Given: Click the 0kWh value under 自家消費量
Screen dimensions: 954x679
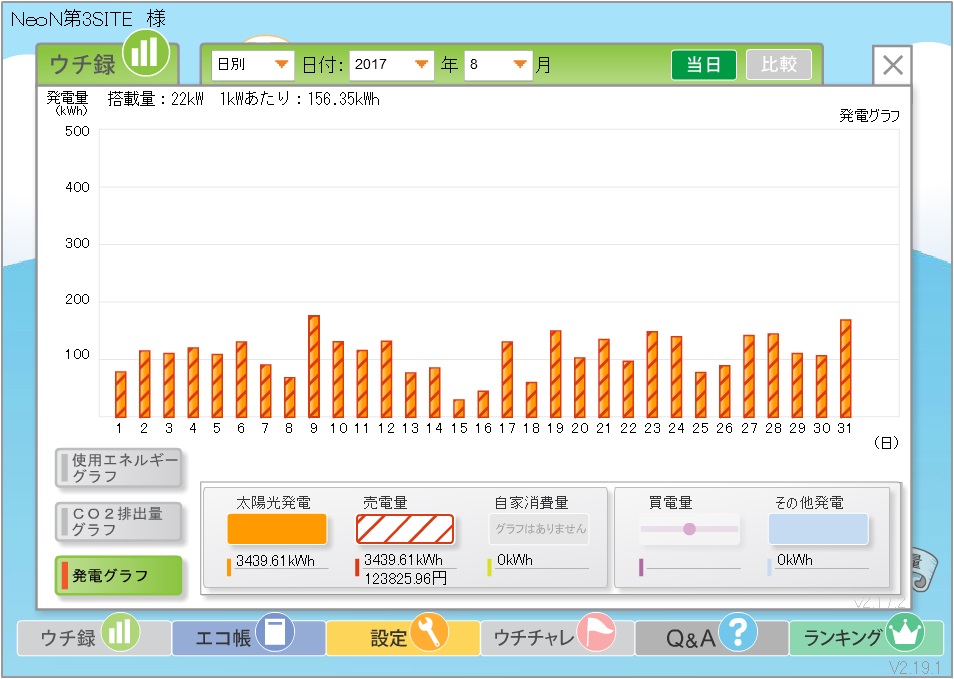Looking at the screenshot, I should 515,560.
